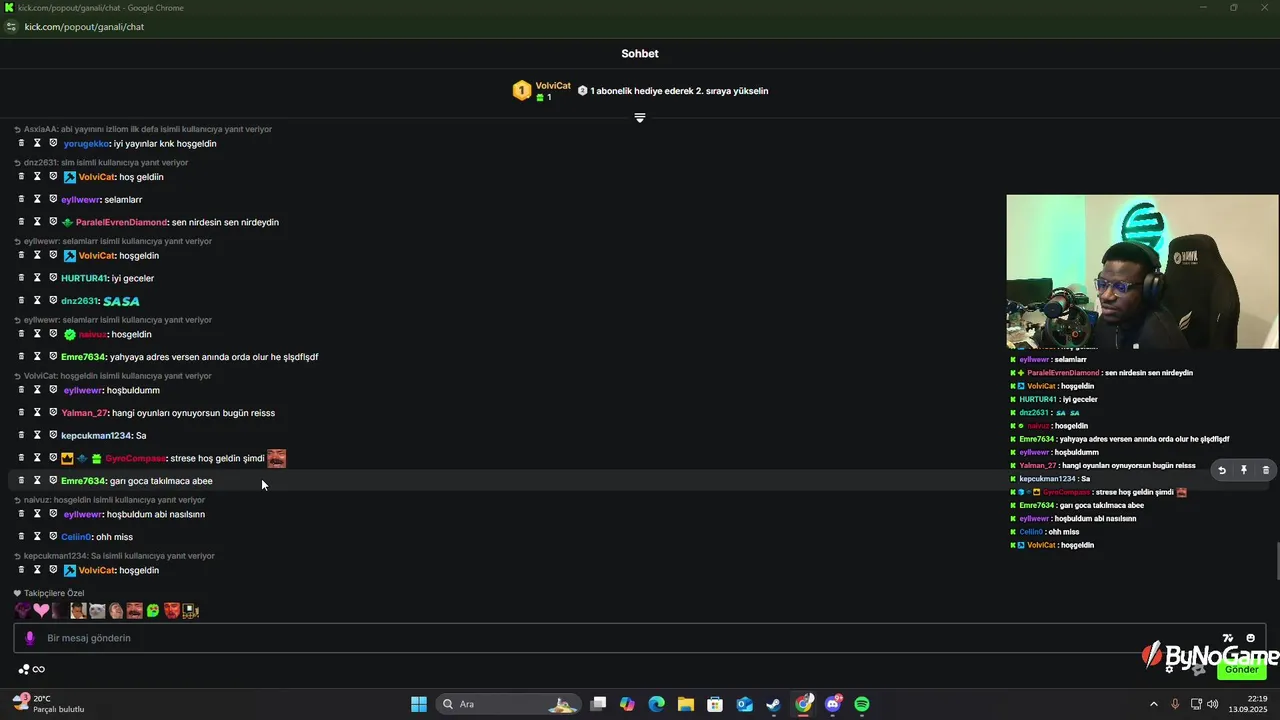Delete Yalman_27's message with trash icon
This screenshot has height=720, width=1280.
[x=21, y=412]
